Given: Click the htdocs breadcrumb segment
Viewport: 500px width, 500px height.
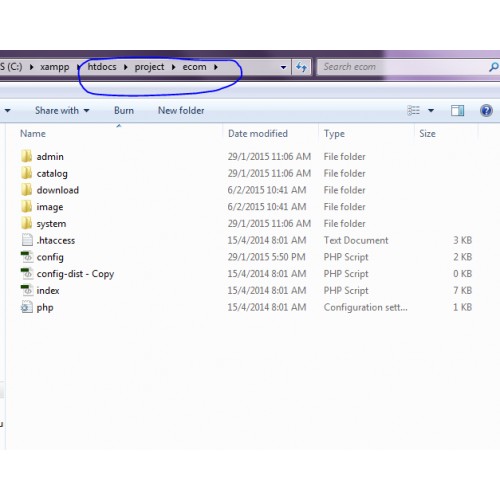Looking at the screenshot, I should click(x=102, y=67).
